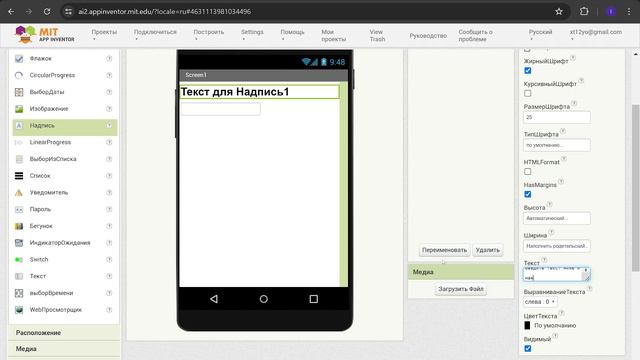The width and height of the screenshot is (640, 360).
Task: Expand the Медиа palette section
Action: click(x=64, y=349)
